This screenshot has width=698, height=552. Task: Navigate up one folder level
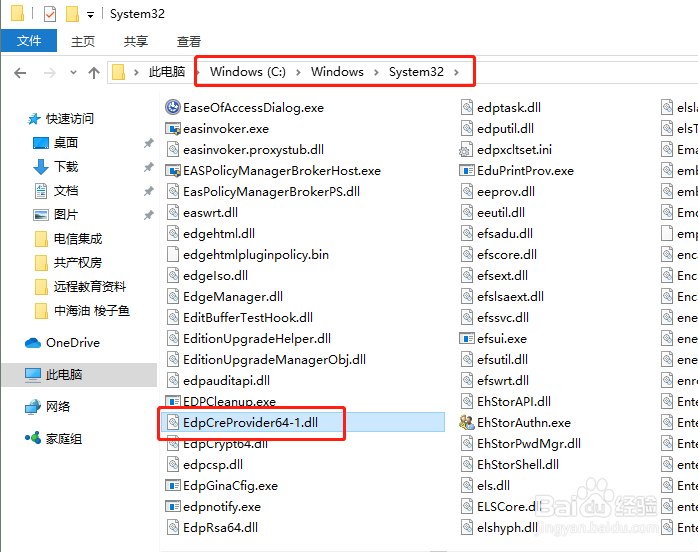pyautogui.click(x=94, y=73)
